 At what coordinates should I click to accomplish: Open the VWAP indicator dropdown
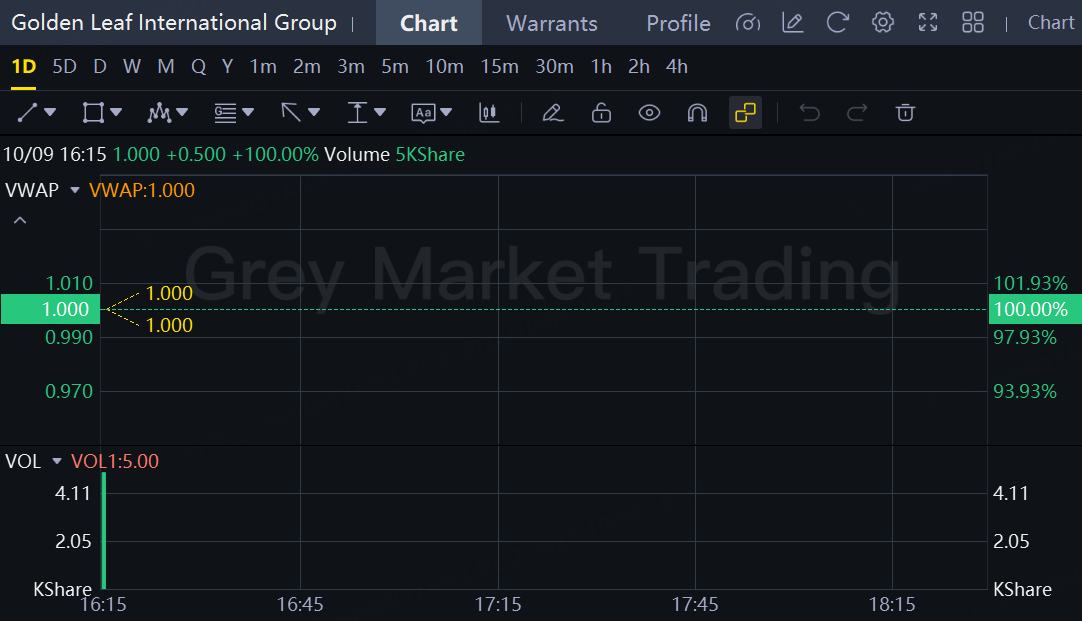(74, 190)
